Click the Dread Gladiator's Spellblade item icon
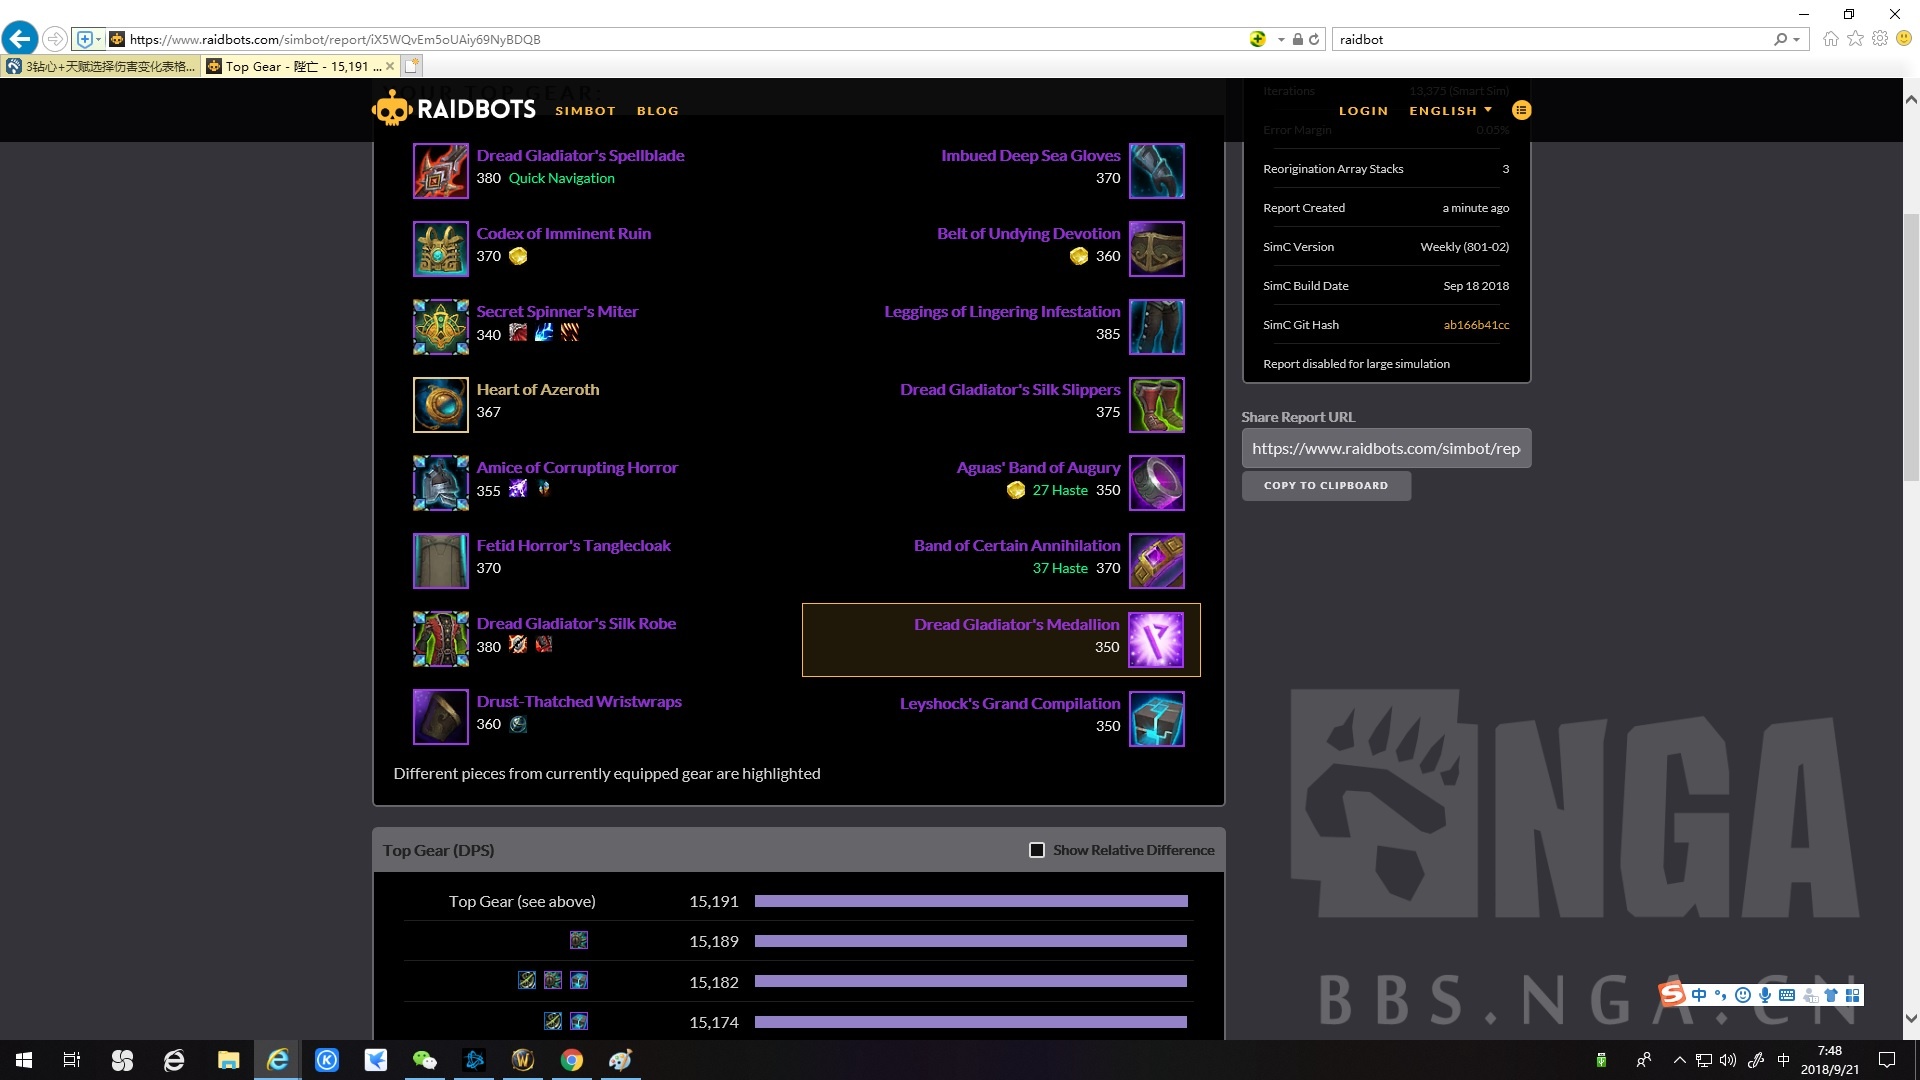1920x1080 pixels. tap(440, 171)
